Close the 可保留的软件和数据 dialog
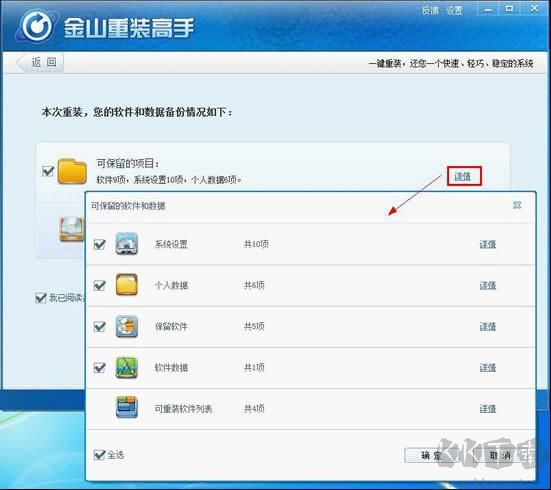This screenshot has width=551, height=490. click(517, 205)
